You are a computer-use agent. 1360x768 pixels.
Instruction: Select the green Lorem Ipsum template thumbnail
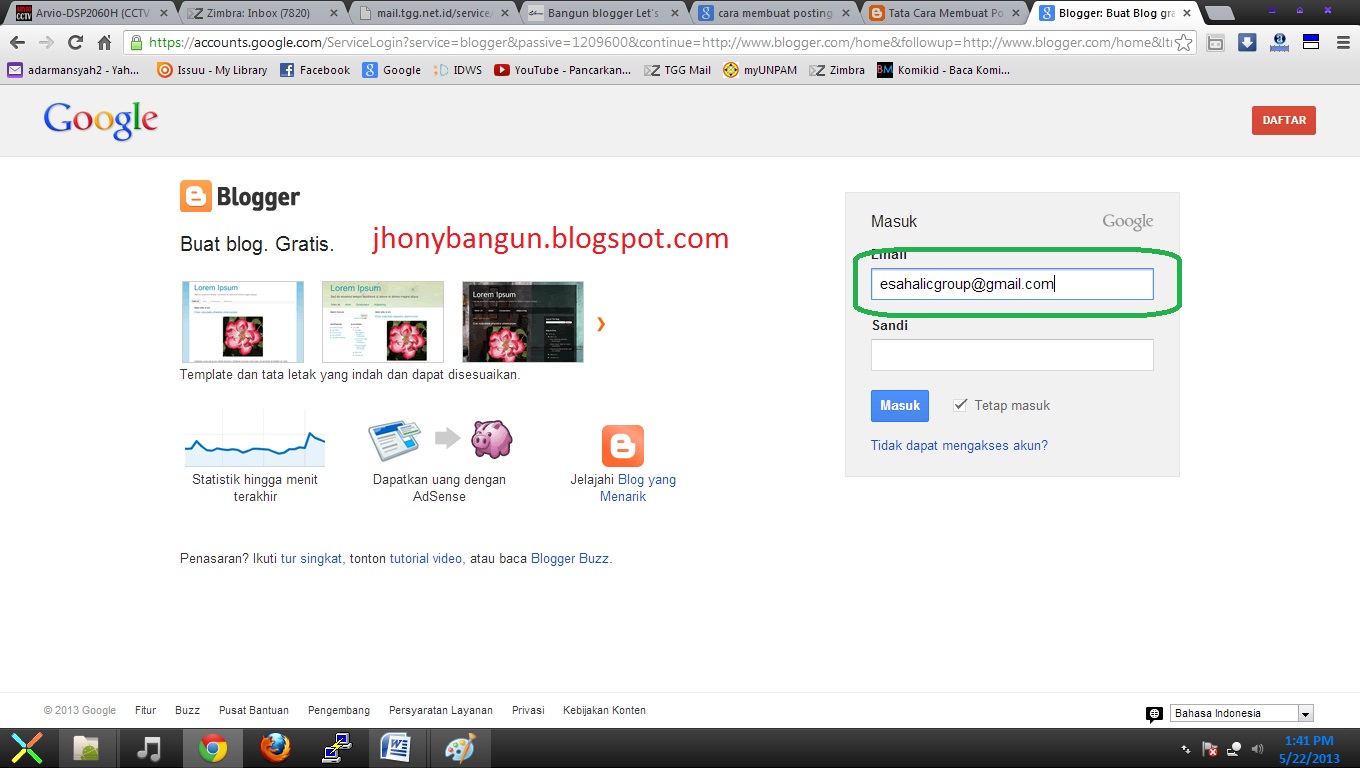383,322
